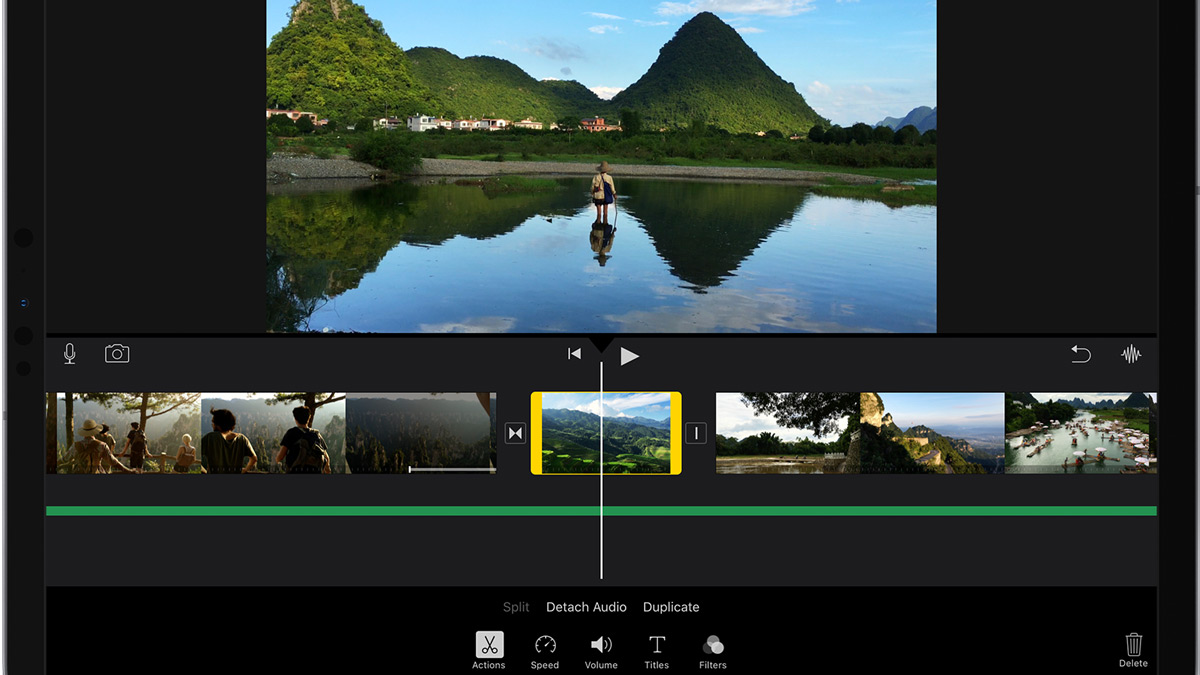Choose Duplicate from the clip menu
1200x675 pixels.
pyautogui.click(x=670, y=607)
